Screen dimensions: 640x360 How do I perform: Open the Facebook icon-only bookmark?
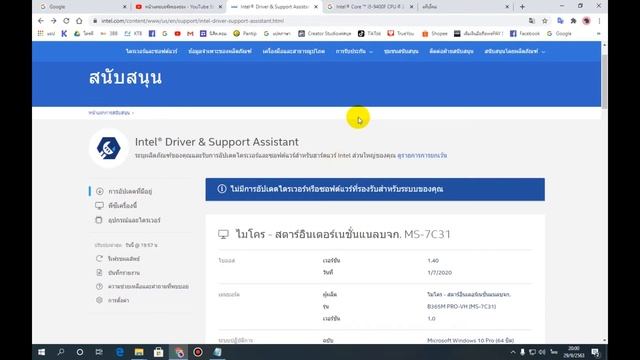(152, 33)
